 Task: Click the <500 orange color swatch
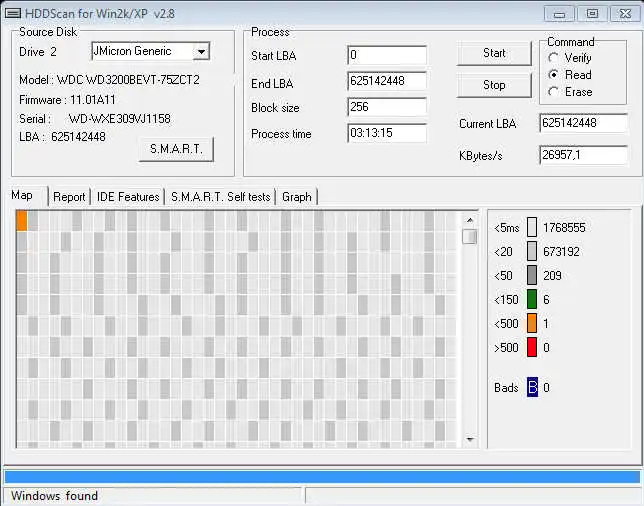coord(532,323)
